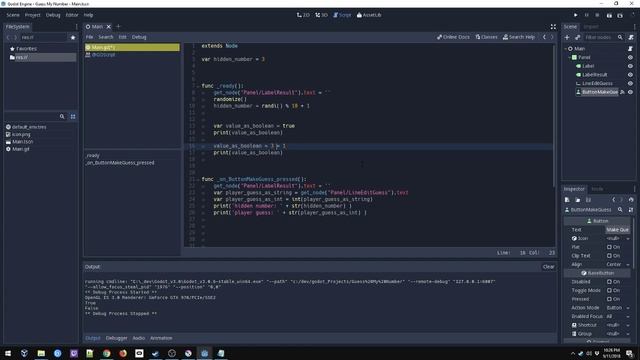Collapse the Panel node in Scene tree
The width and height of the screenshot is (640, 360).
pyautogui.click(x=570, y=58)
